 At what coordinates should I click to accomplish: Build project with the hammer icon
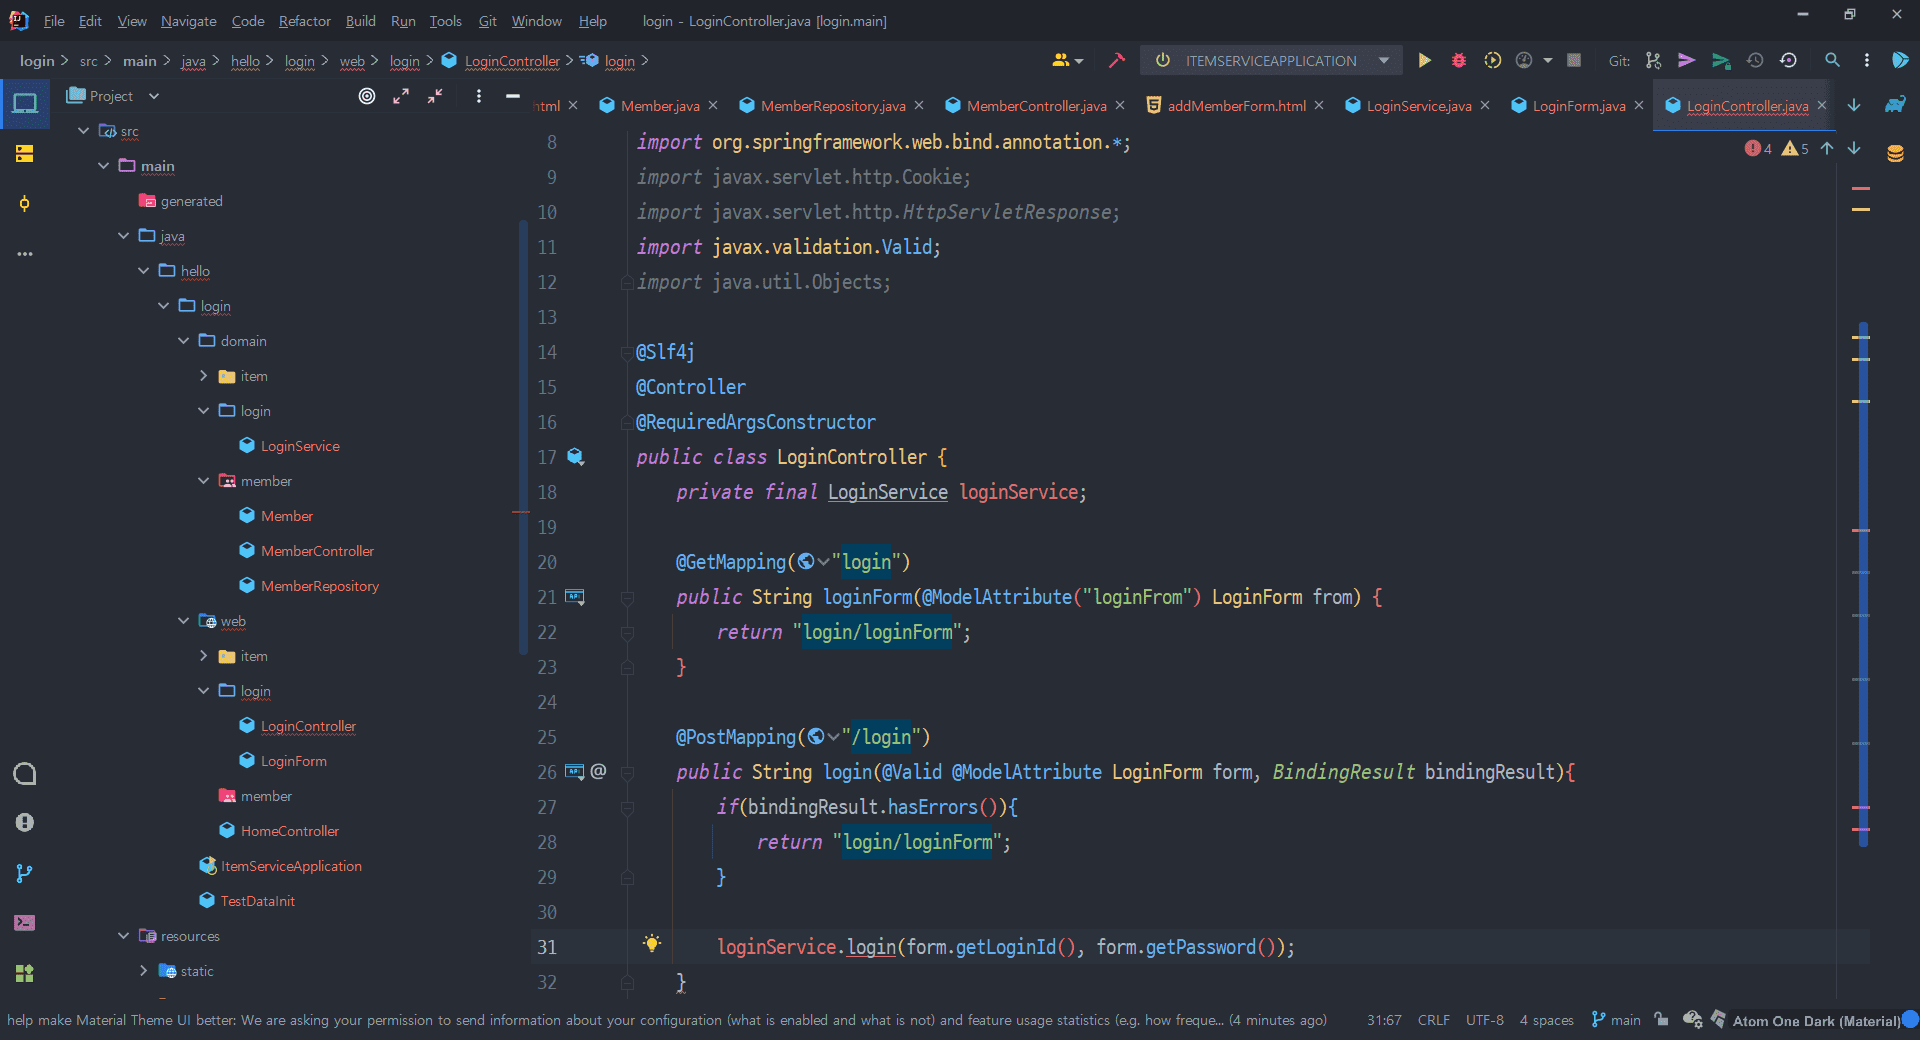[x=1117, y=61]
